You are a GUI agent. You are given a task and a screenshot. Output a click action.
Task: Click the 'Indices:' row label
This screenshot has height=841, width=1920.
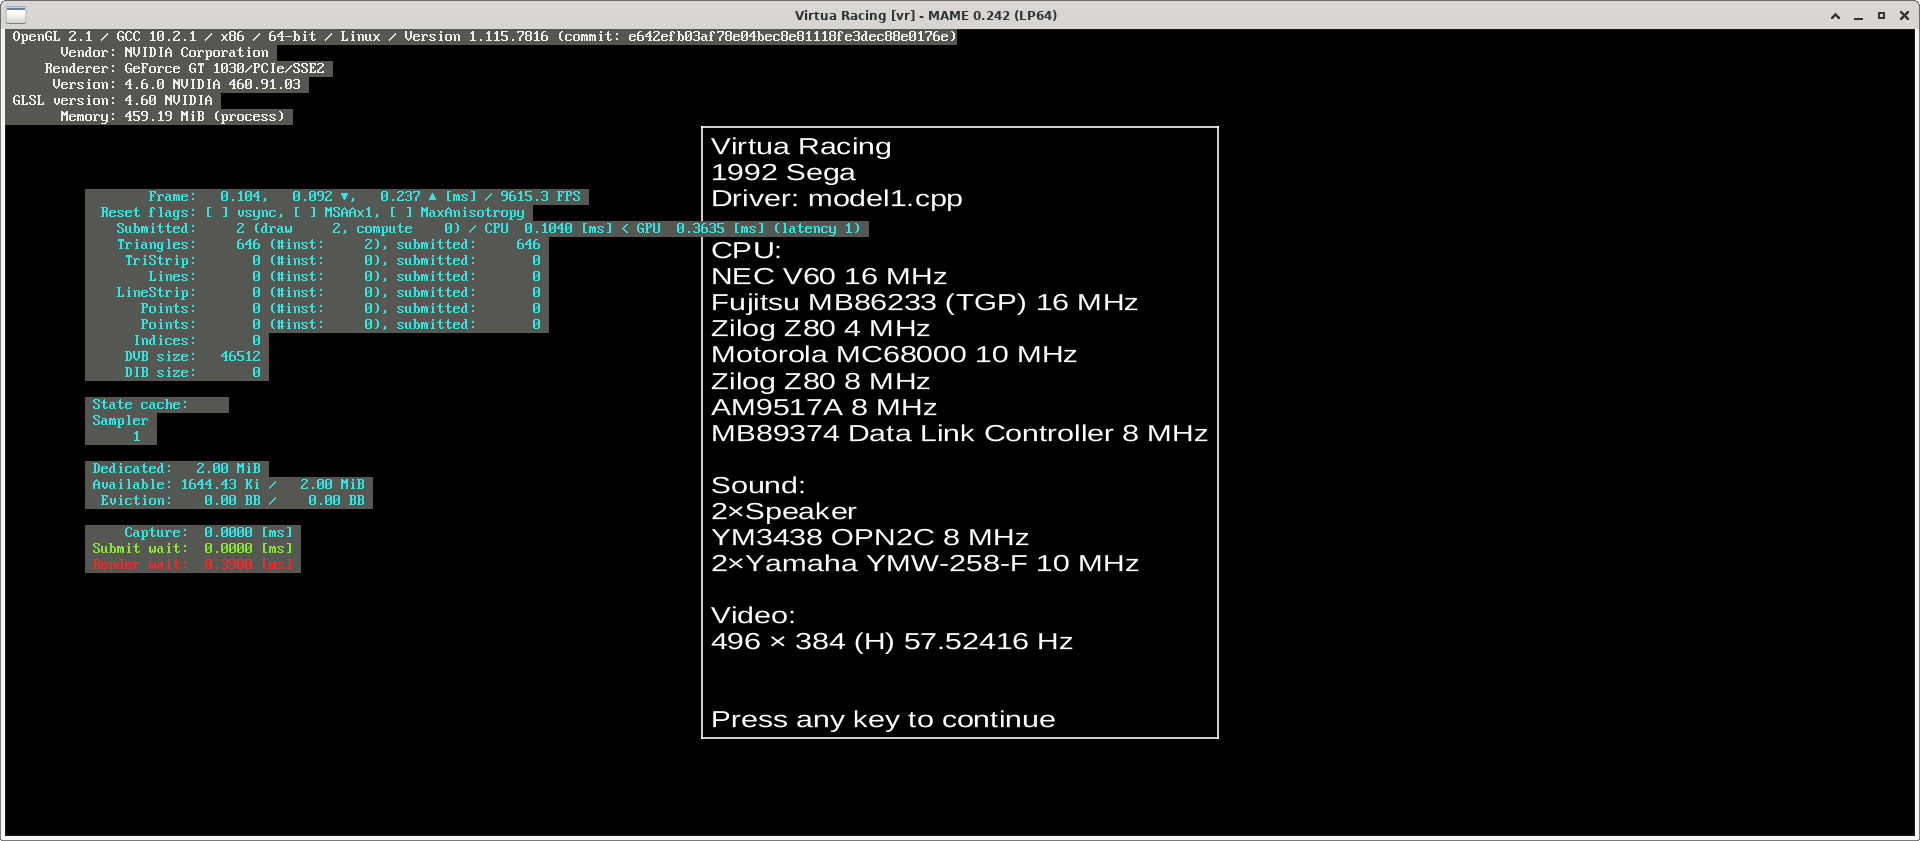(x=164, y=341)
